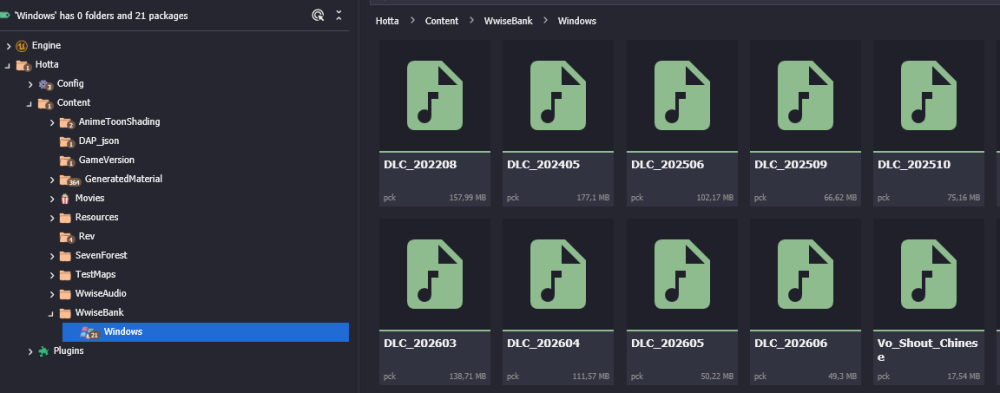Click the 157,99 MB size text
Image resolution: width=1000 pixels, height=393 pixels.
click(467, 198)
